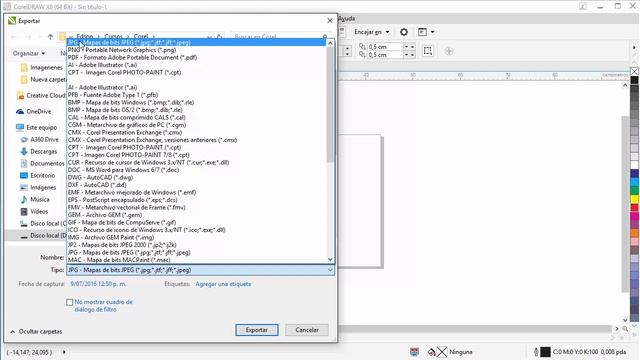
Task: Choose PDF - Formato Adobe Portable Document
Action: 132,58
